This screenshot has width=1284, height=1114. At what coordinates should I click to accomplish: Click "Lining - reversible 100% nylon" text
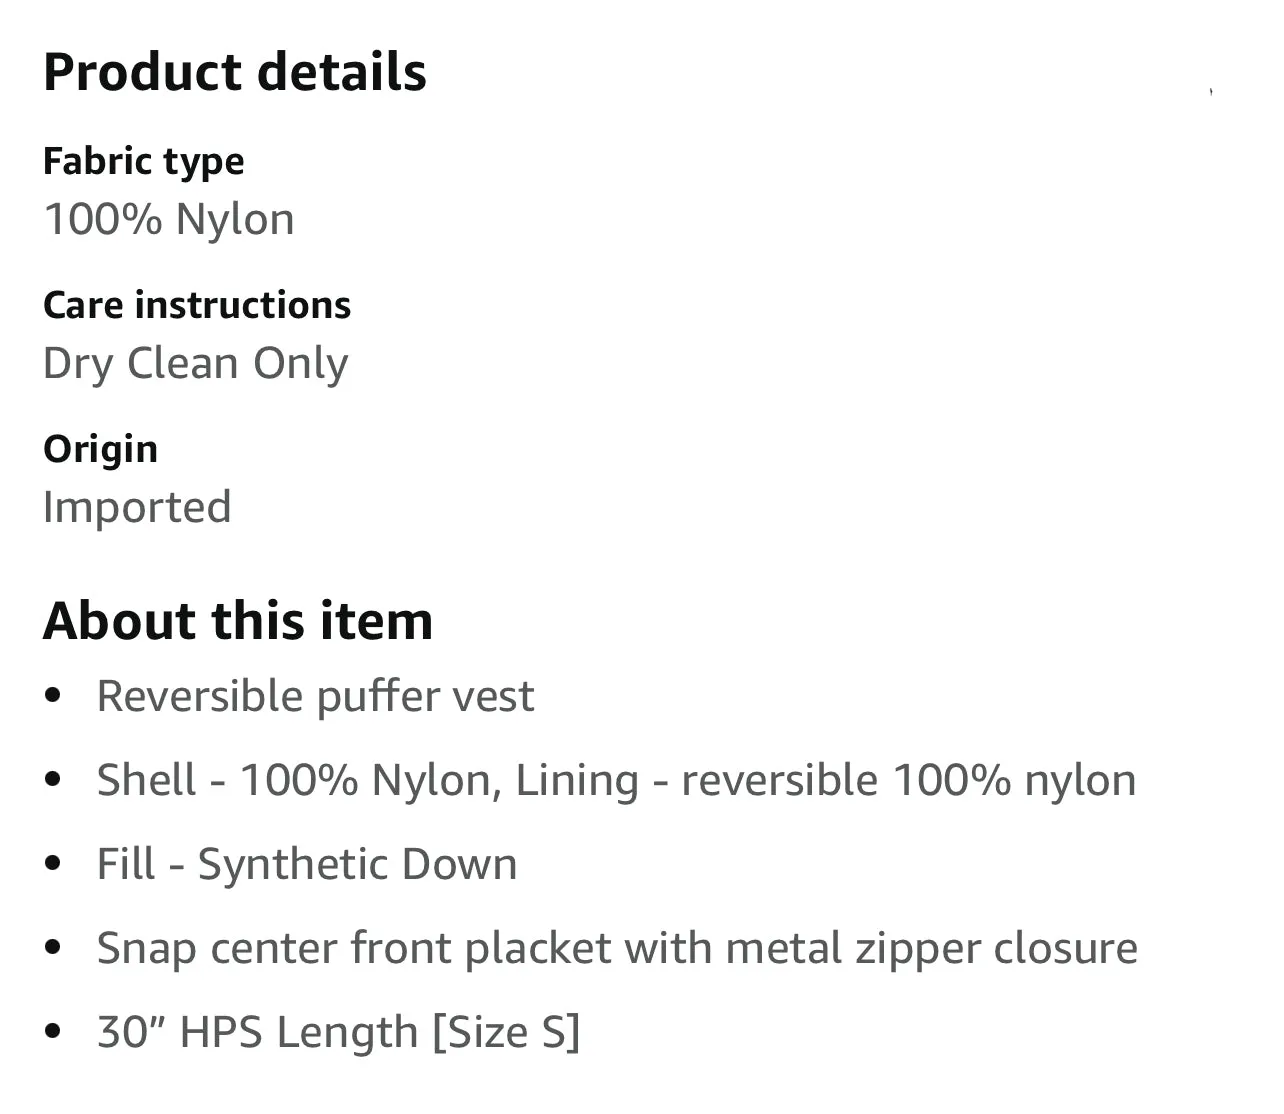coord(826,781)
